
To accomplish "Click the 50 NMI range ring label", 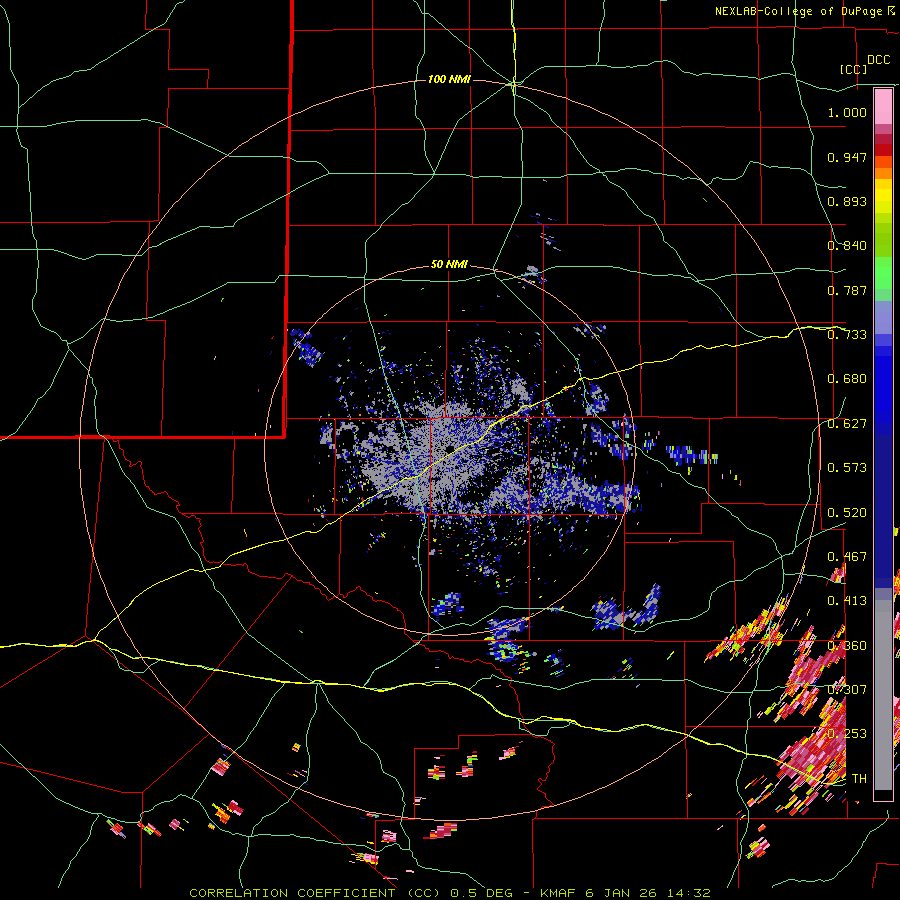I will click(449, 265).
